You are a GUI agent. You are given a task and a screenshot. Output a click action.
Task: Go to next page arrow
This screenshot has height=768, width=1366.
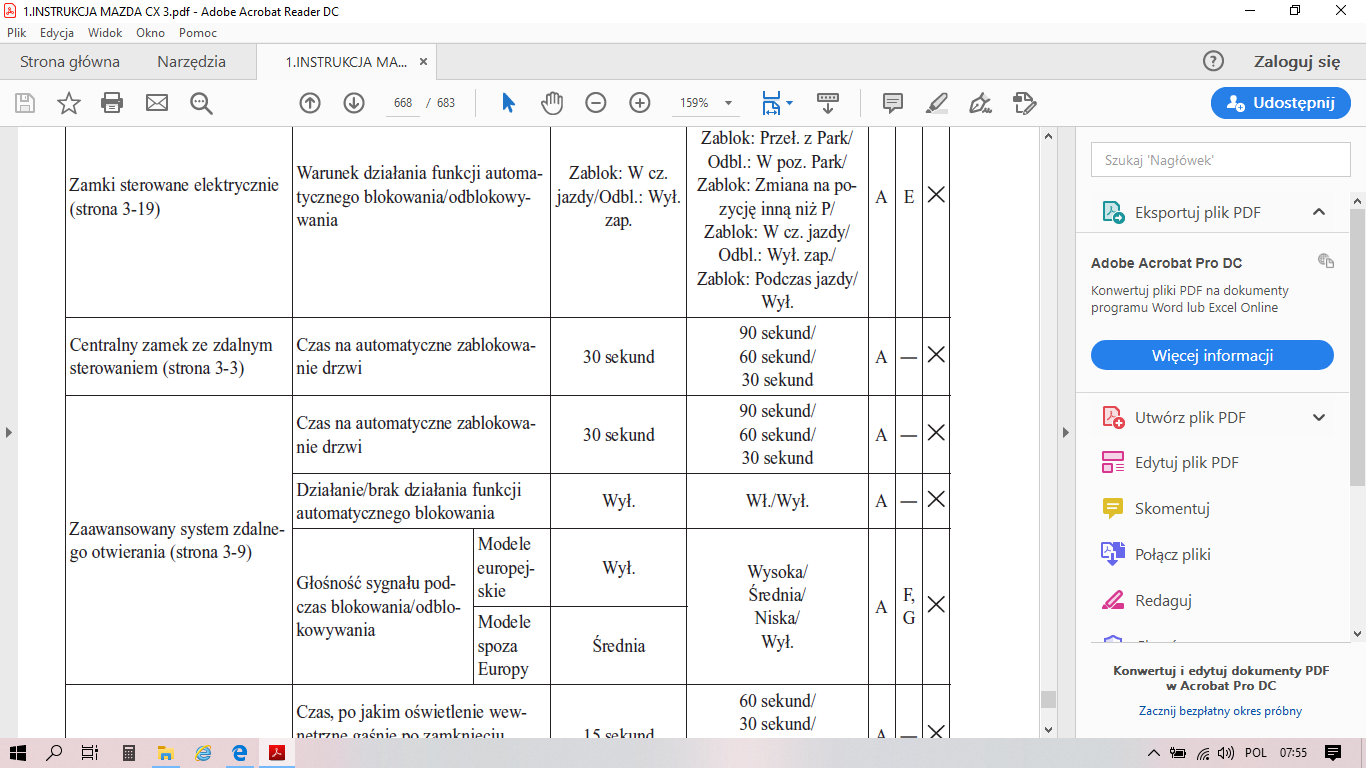(x=354, y=103)
